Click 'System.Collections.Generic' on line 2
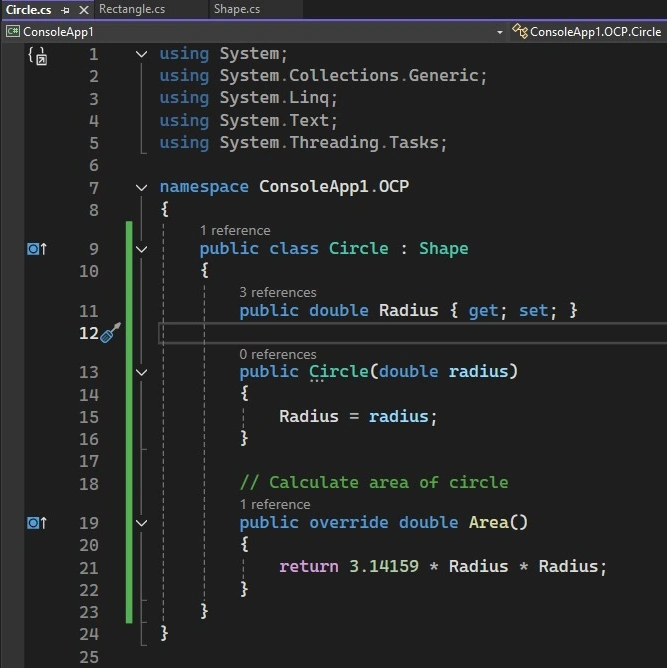Screen dimensions: 667x668 [348, 76]
